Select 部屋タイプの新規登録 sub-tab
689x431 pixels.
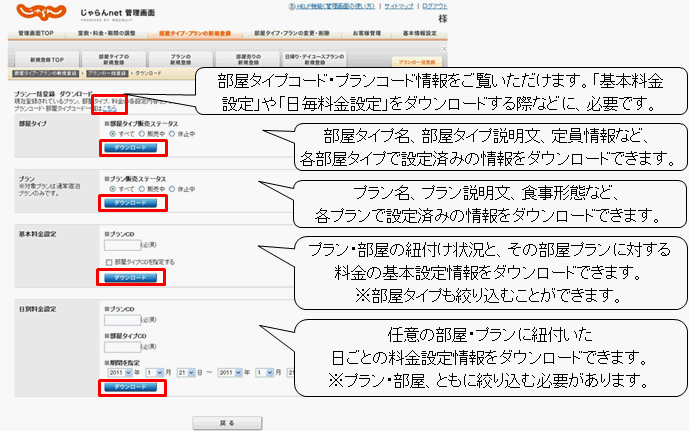(114, 59)
